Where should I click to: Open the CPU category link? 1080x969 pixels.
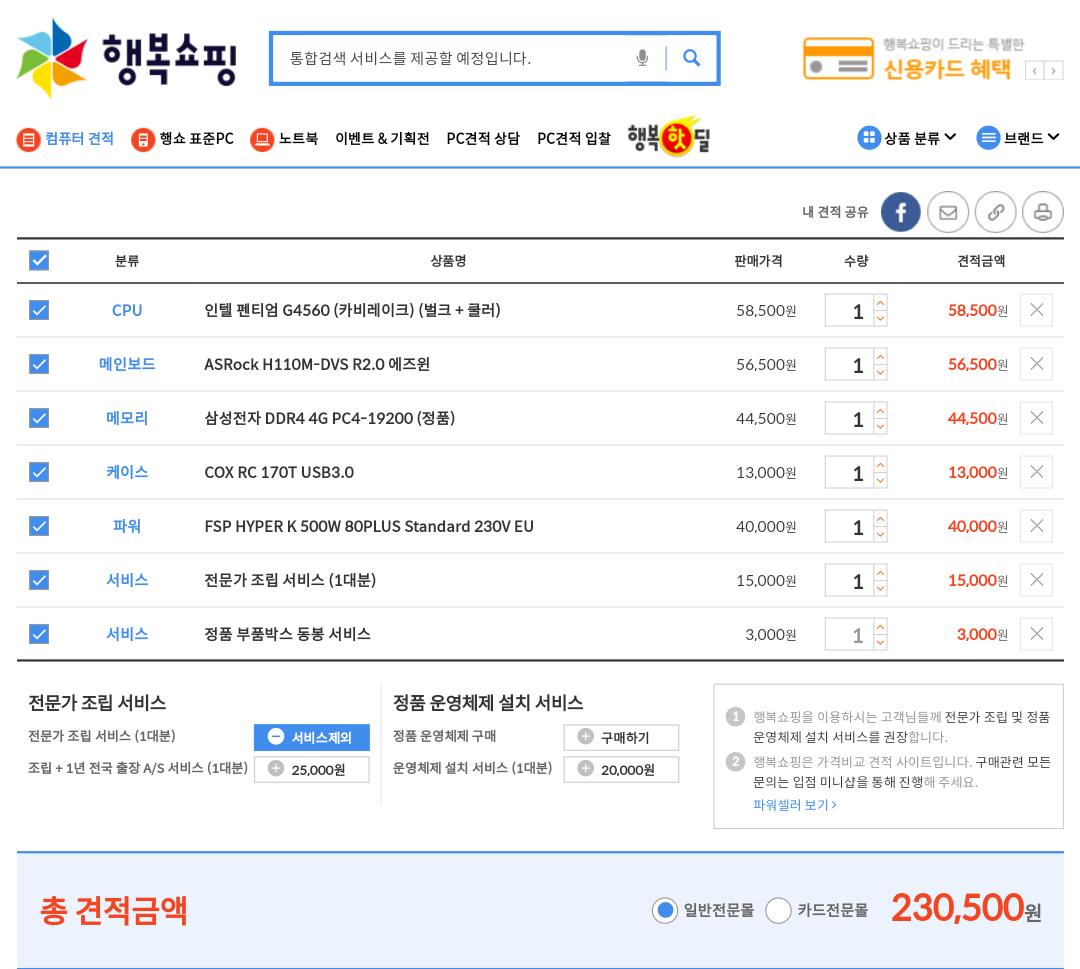tap(127, 310)
